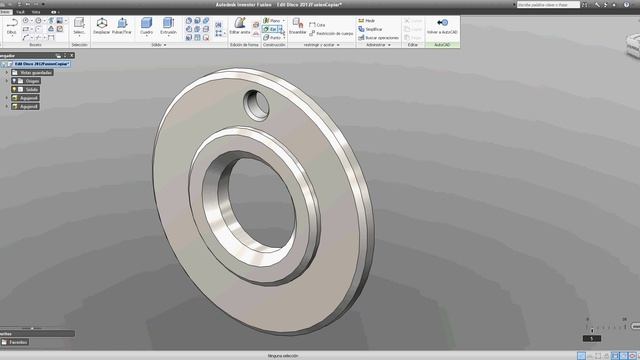640x360 pixels.
Task: Open the Editar arista tool
Action: (240, 26)
